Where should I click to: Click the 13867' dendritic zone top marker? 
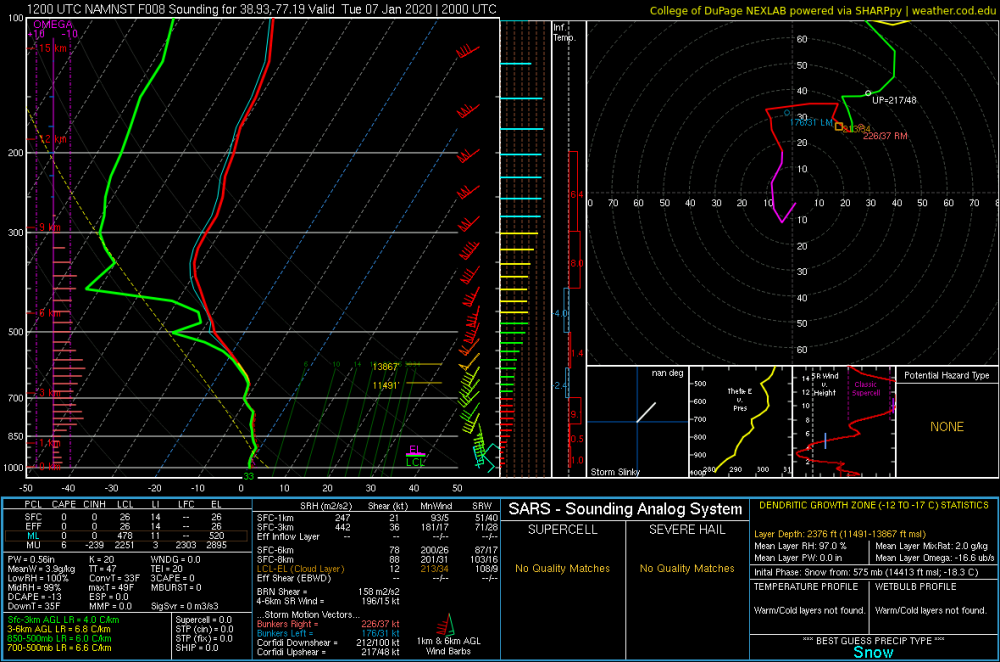point(386,367)
